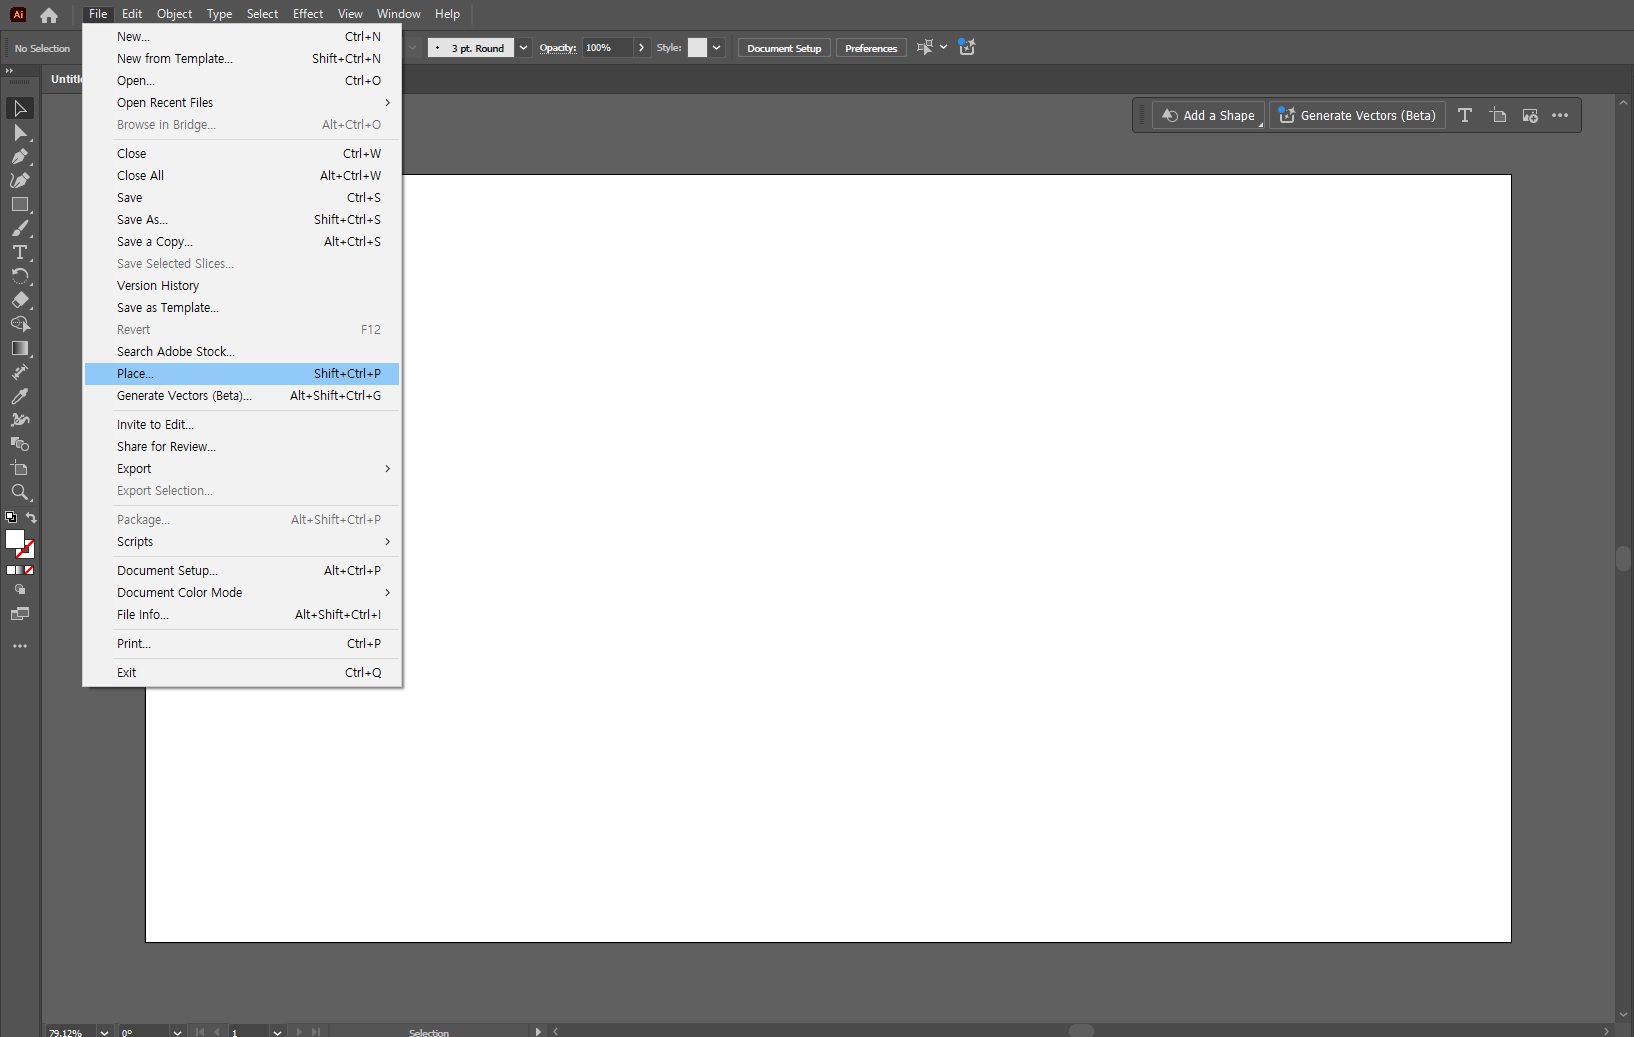Select the Paintbrush tool
1634x1037 pixels.
coord(20,228)
